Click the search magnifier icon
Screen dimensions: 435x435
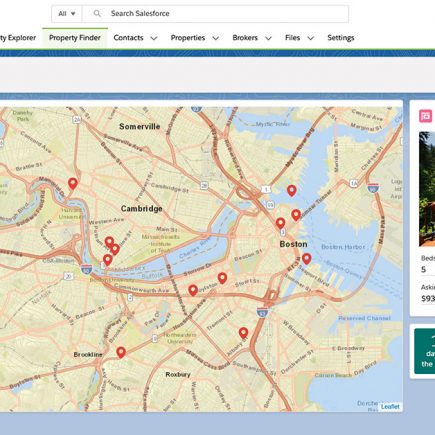tap(97, 14)
